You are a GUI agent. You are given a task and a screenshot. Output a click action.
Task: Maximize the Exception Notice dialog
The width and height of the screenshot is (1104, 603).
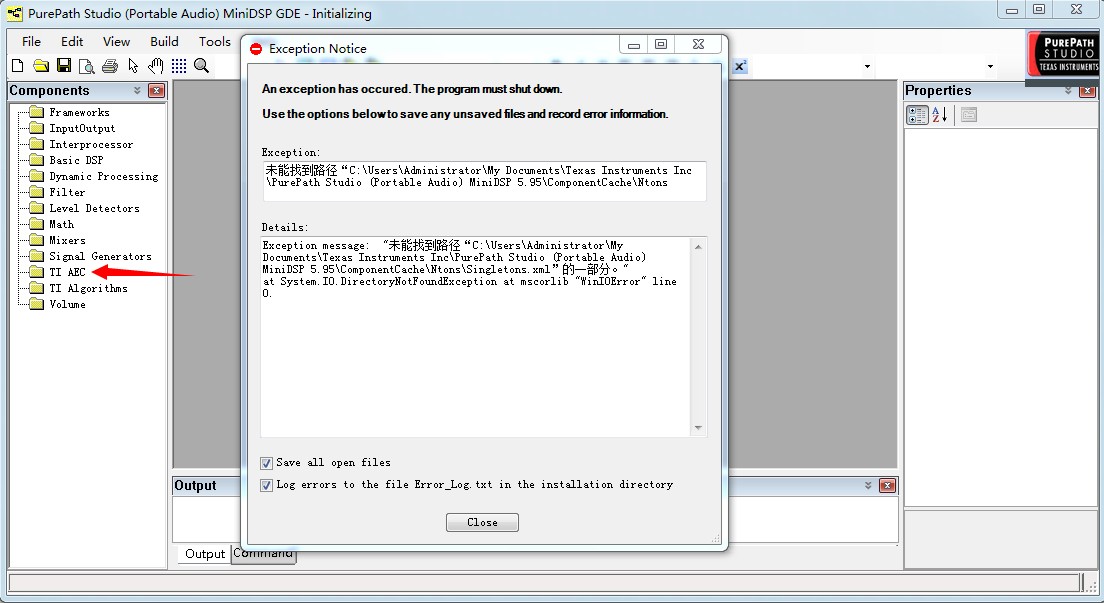point(660,44)
